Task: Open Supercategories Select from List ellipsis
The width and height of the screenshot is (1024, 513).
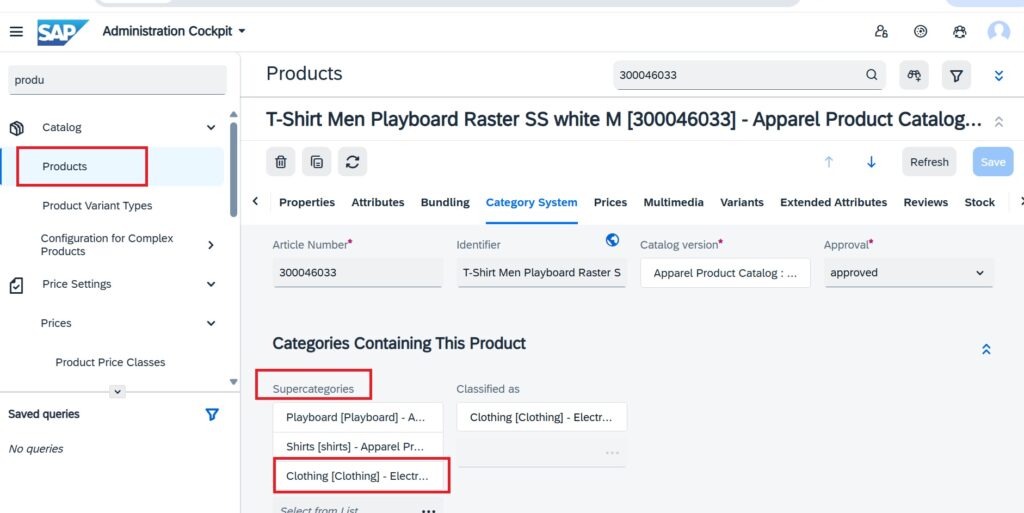Action: coord(428,510)
